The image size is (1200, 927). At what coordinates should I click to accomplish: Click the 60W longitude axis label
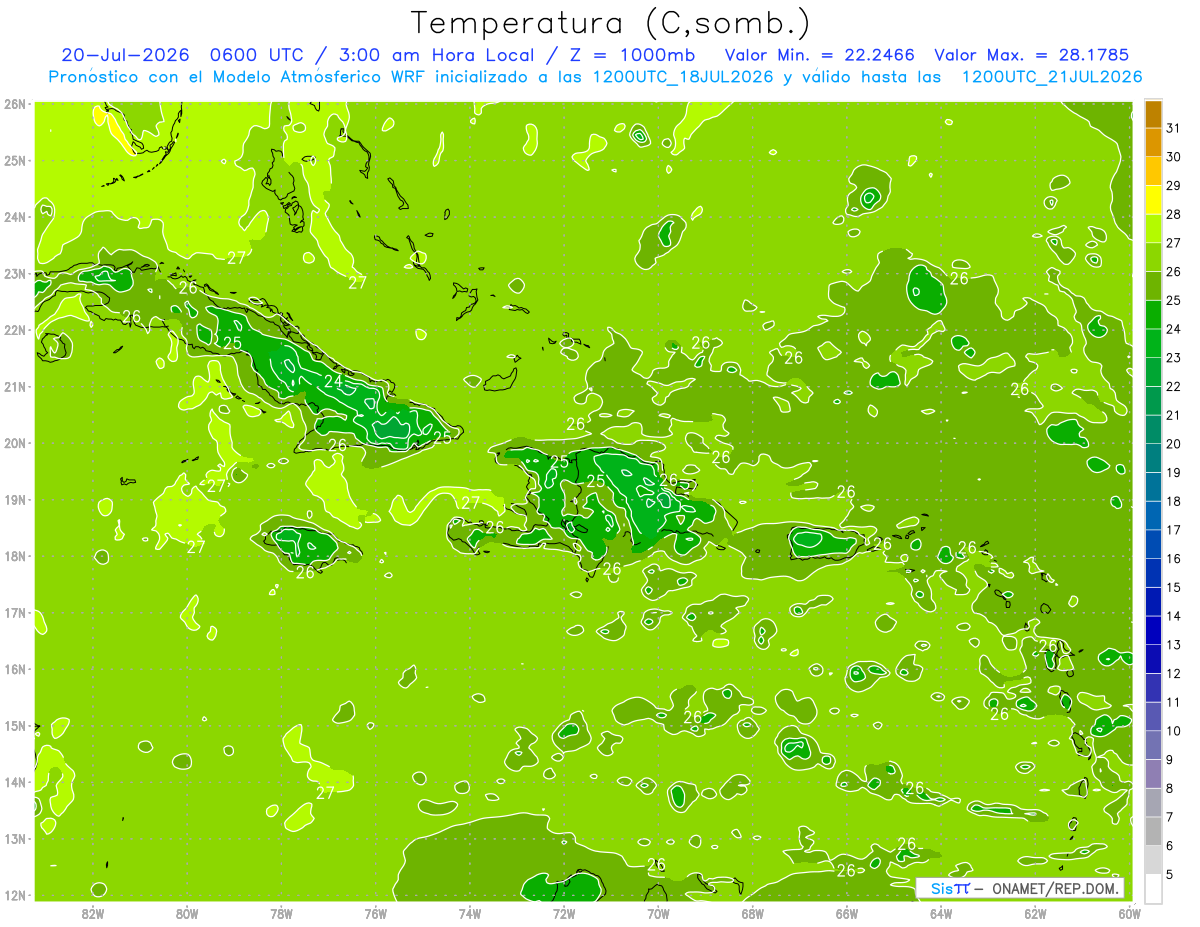pos(1128,913)
